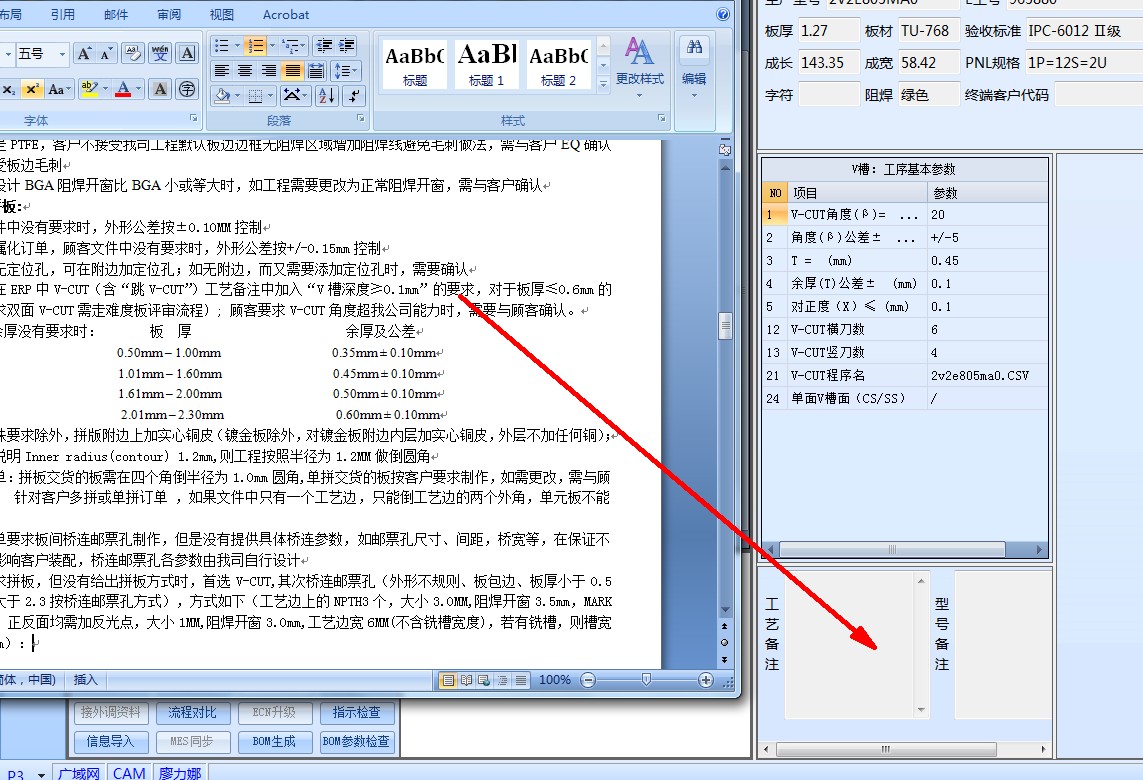Apply the red font color
Viewport: 1143px width, 780px height.
click(x=123, y=89)
